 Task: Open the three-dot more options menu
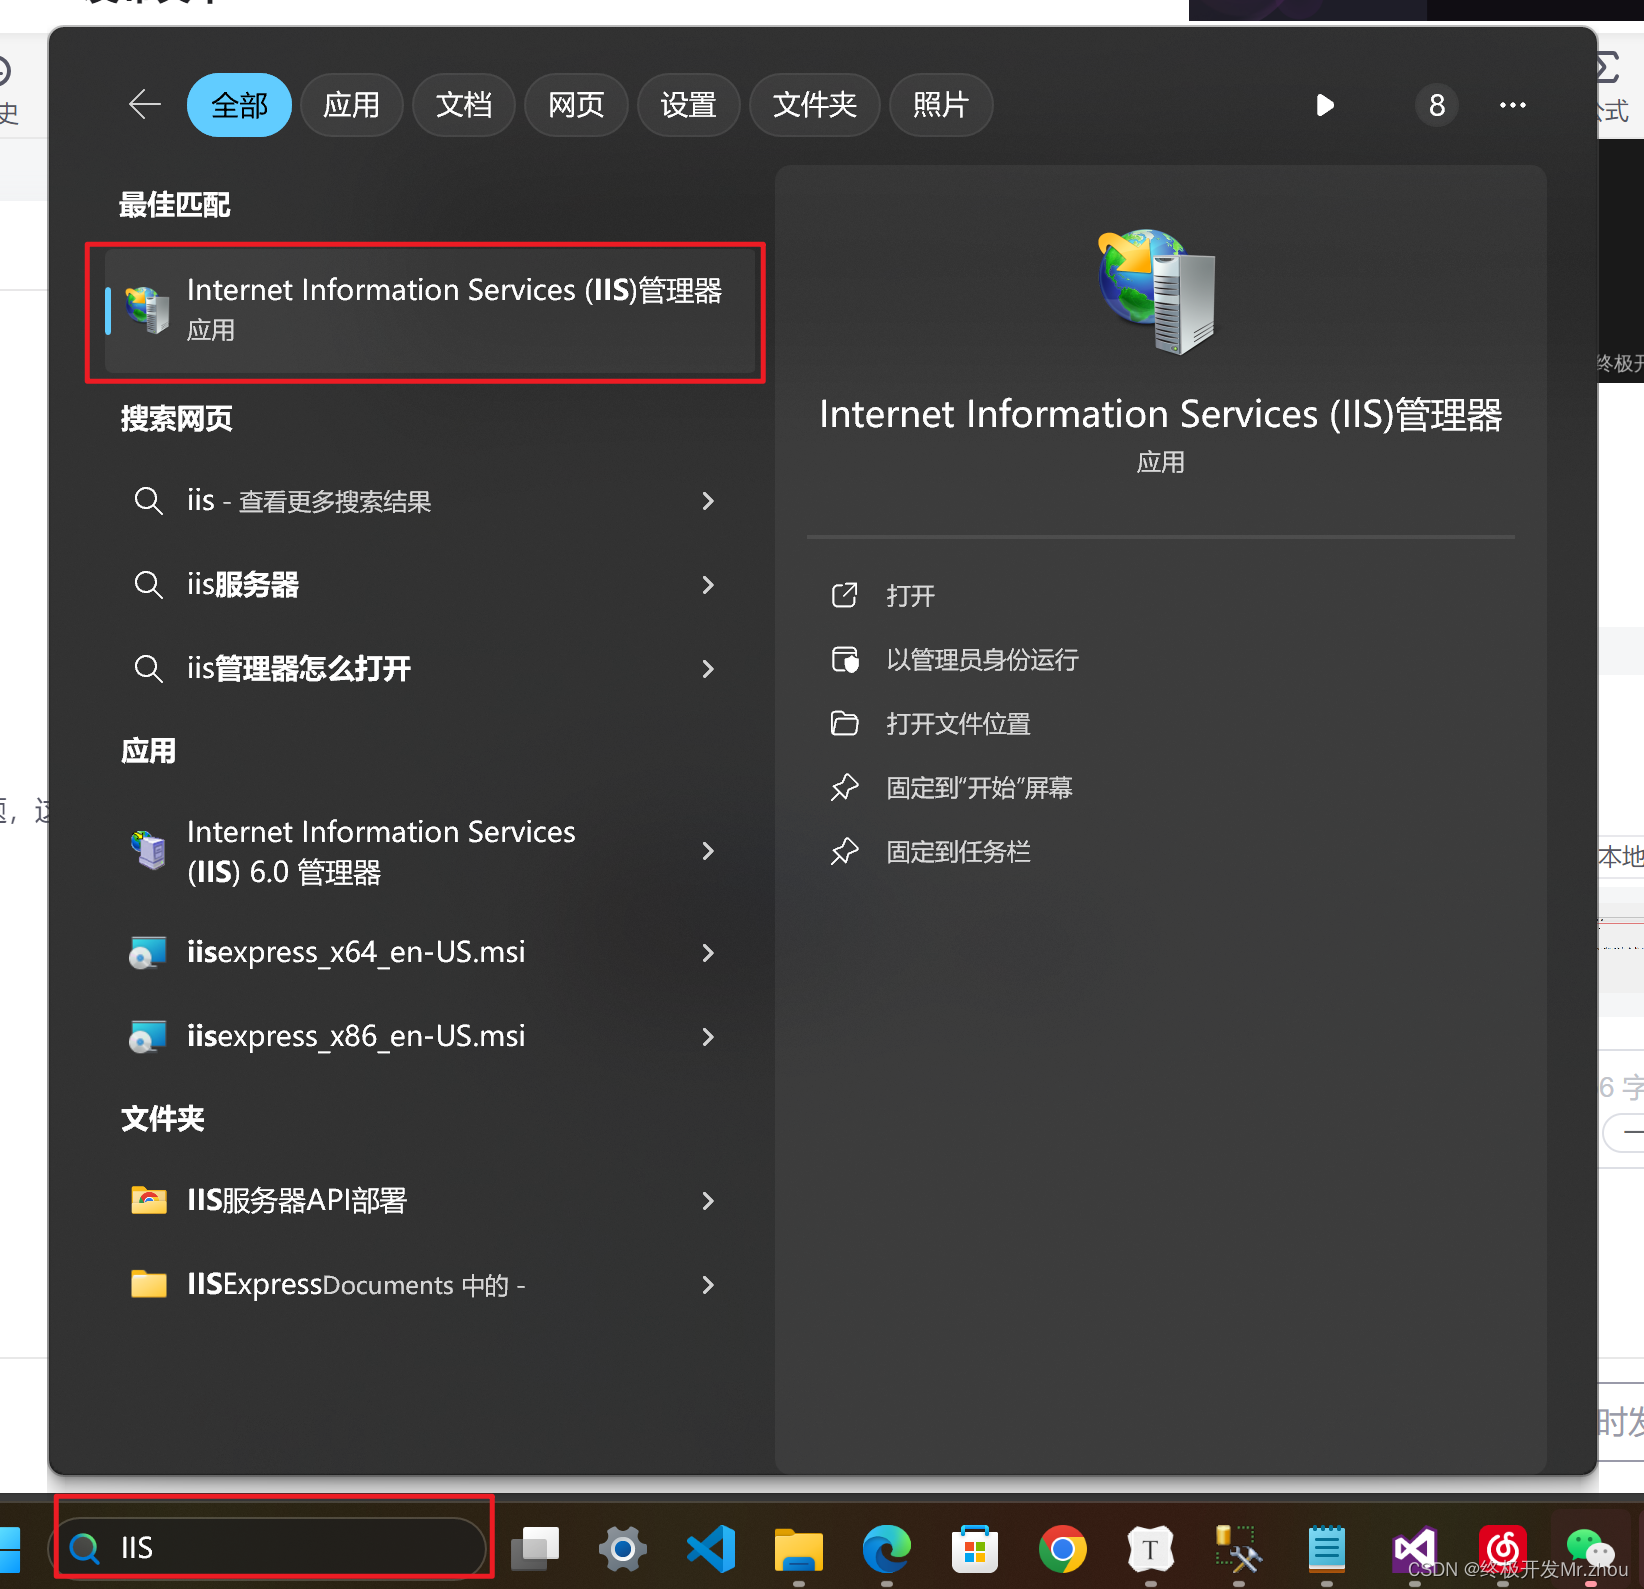(1512, 105)
